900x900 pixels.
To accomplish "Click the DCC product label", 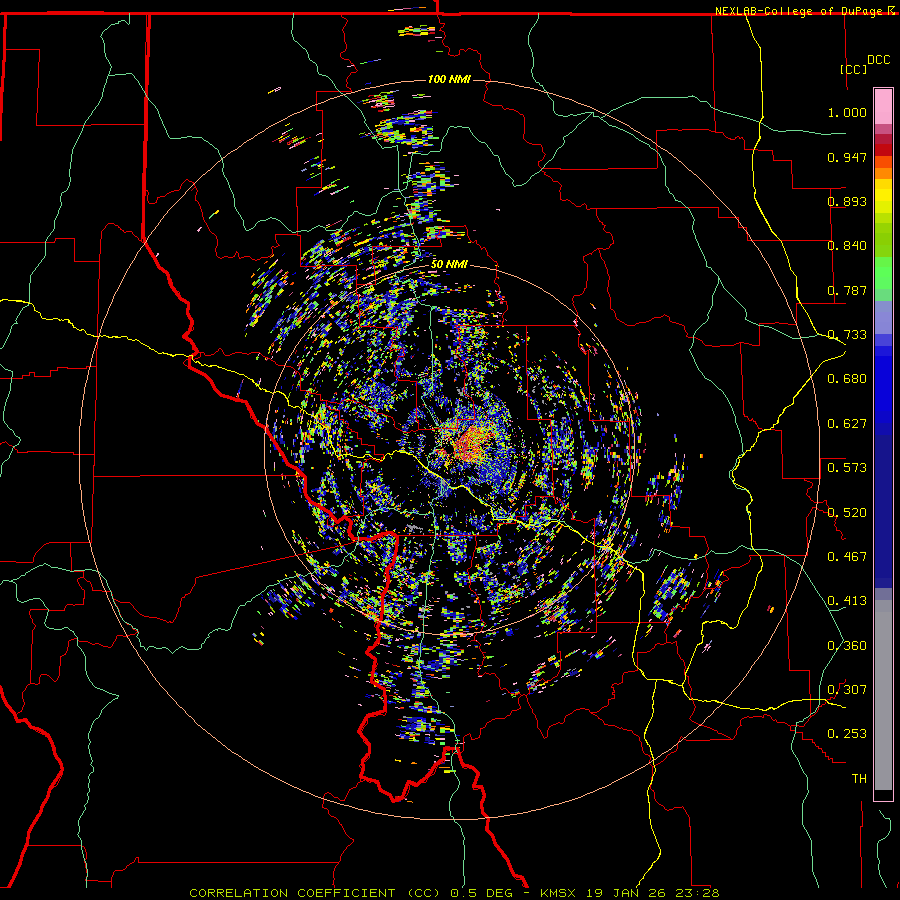I will 878,60.
